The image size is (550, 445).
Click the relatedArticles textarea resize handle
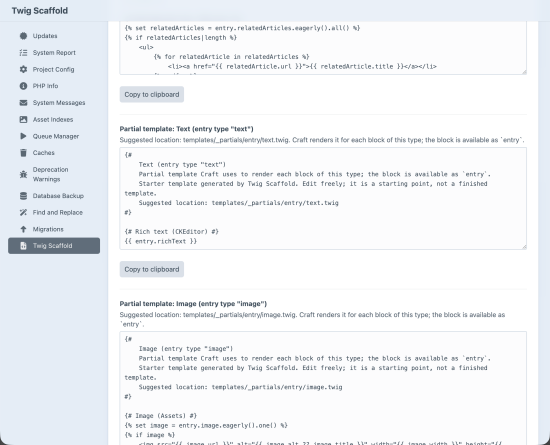tap(524, 72)
